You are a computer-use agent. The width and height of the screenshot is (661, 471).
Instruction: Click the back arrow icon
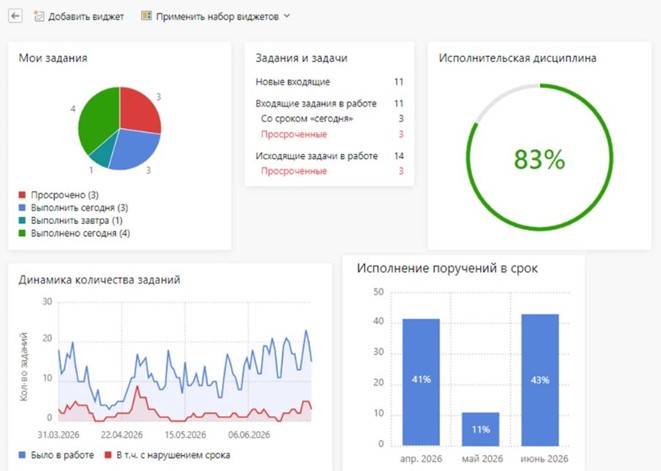pos(15,16)
